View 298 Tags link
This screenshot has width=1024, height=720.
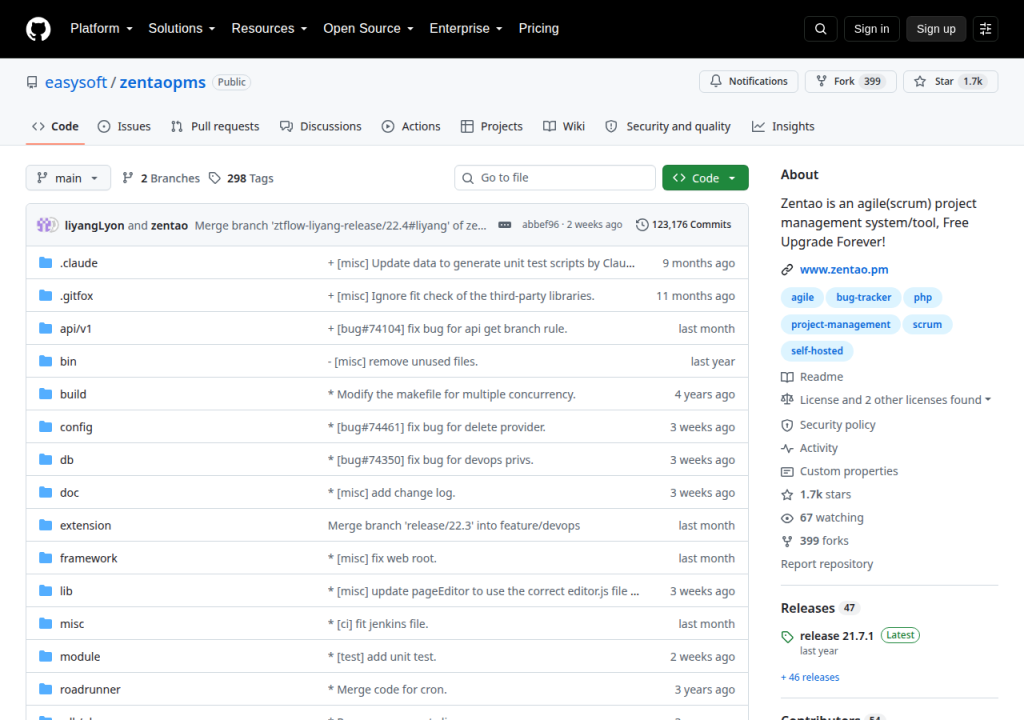pos(241,178)
